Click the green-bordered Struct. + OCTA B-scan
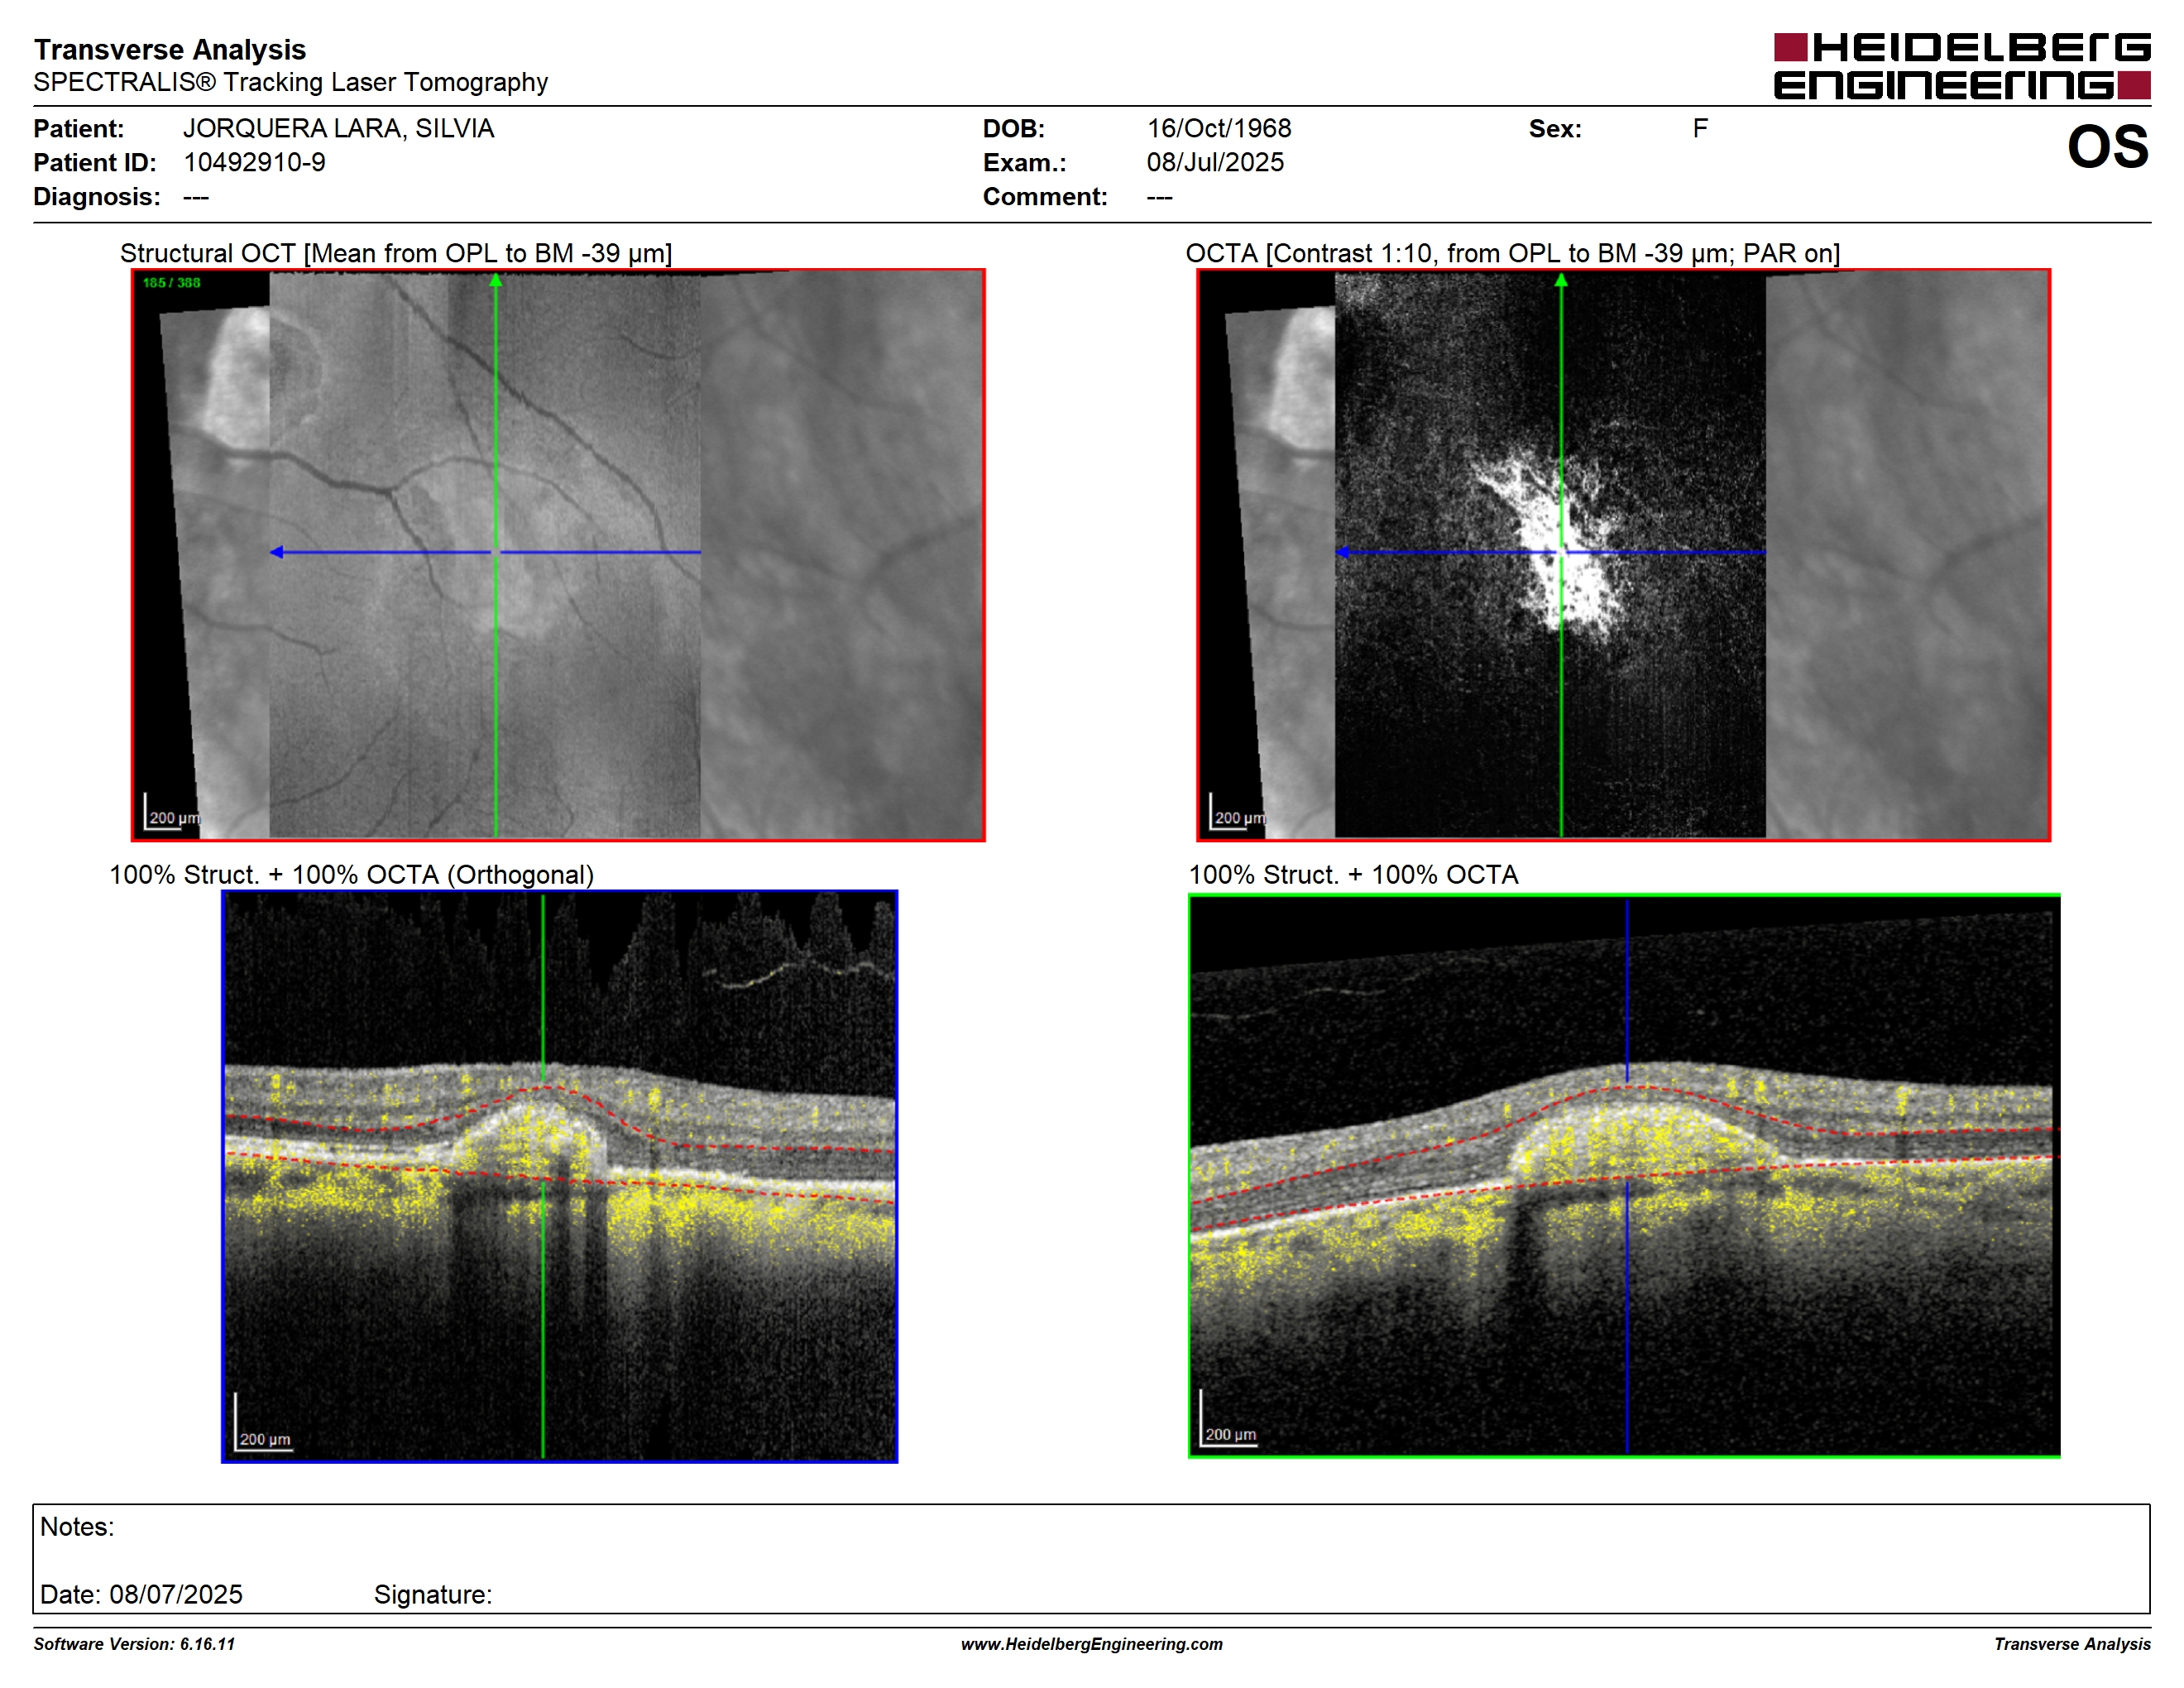 pyautogui.click(x=1624, y=1176)
